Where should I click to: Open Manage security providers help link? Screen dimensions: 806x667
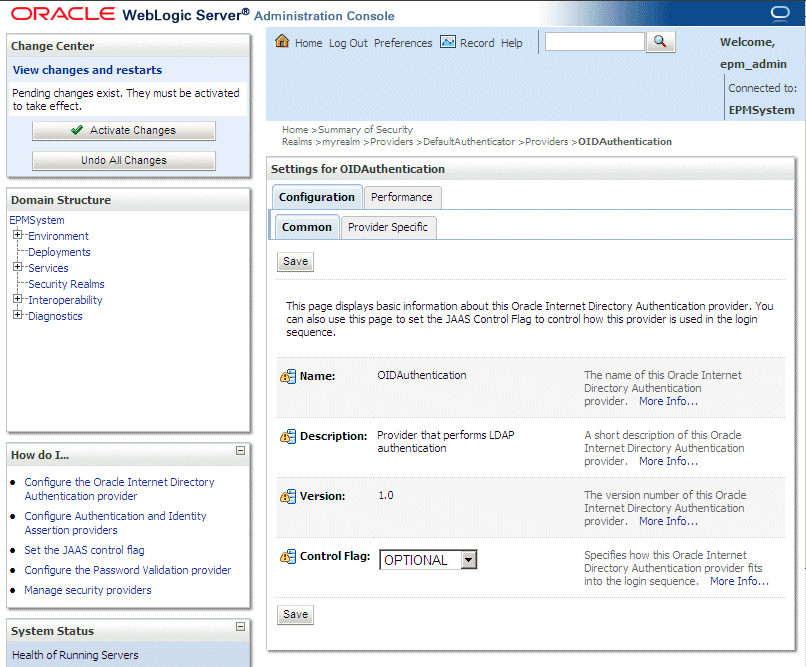88,590
